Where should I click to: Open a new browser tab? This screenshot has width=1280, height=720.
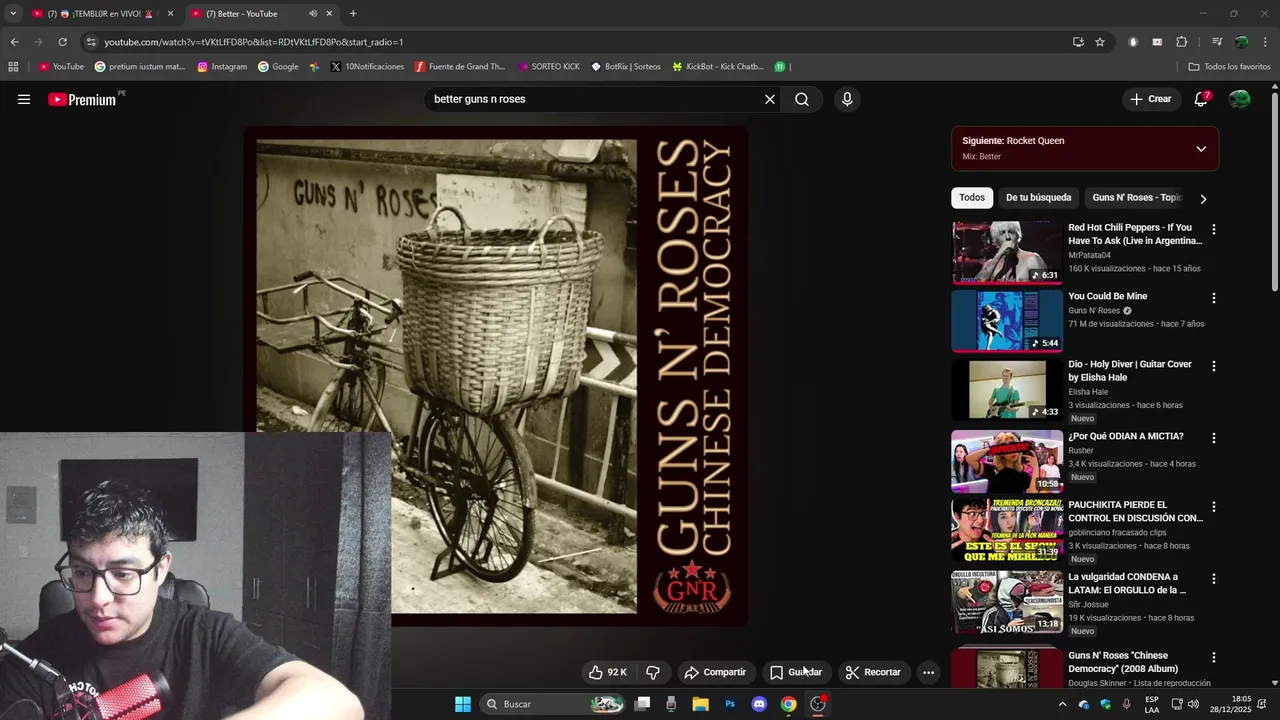pyautogui.click(x=353, y=14)
